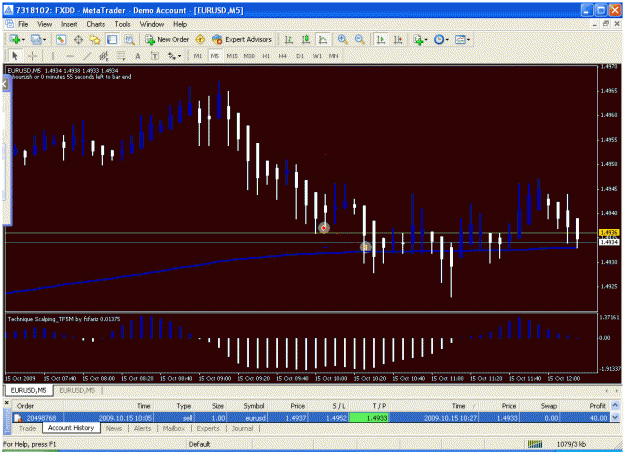
Task: Switch to the Trade terminal tab
Action: point(28,428)
